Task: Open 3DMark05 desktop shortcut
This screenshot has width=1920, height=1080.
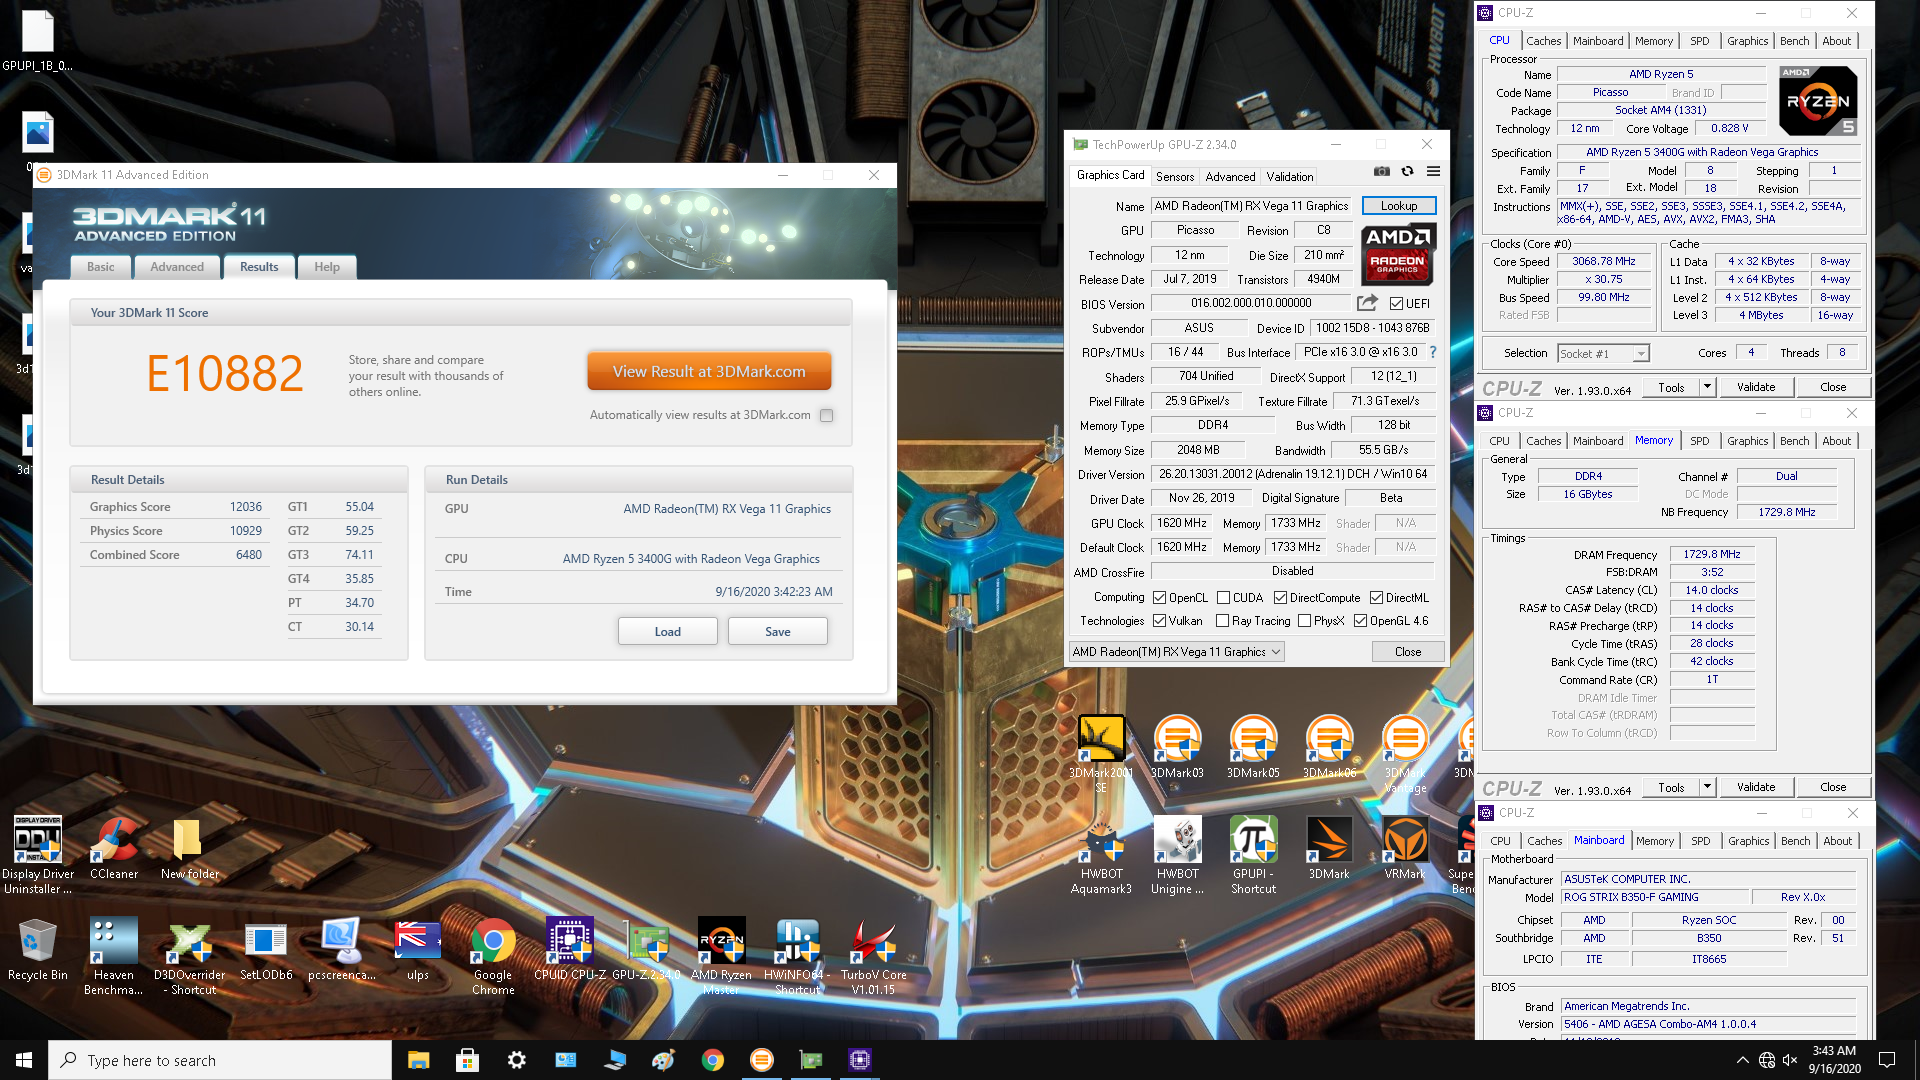Action: [1253, 747]
